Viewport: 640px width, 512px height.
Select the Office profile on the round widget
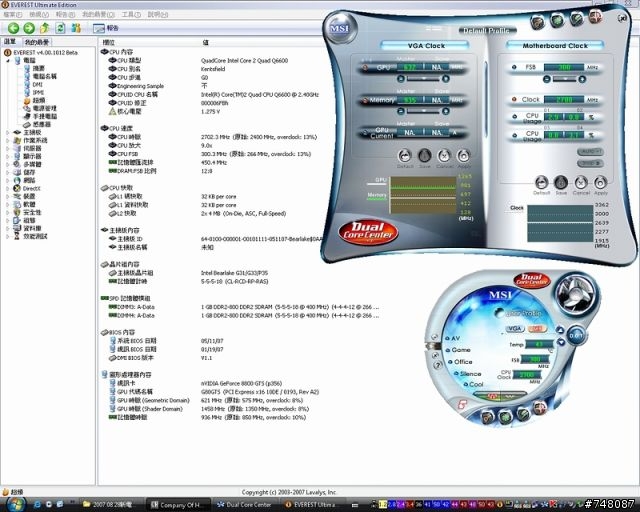[x=460, y=362]
